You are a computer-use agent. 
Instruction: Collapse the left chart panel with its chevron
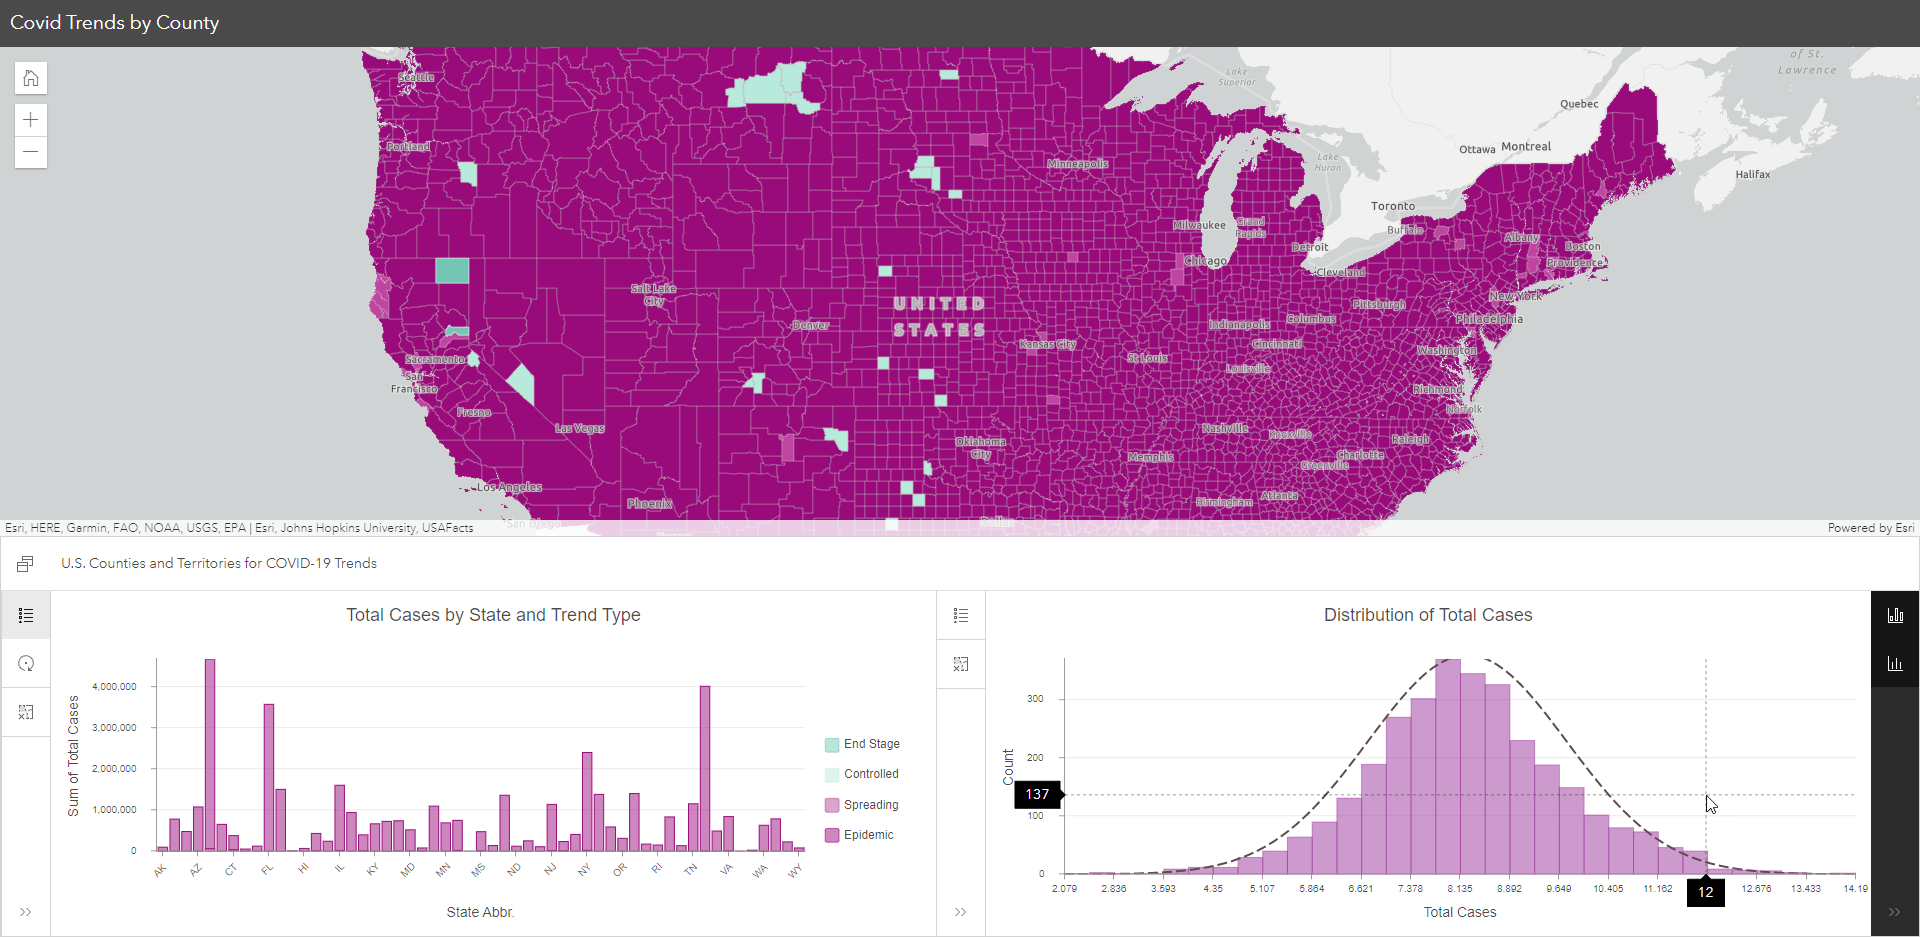coord(26,912)
